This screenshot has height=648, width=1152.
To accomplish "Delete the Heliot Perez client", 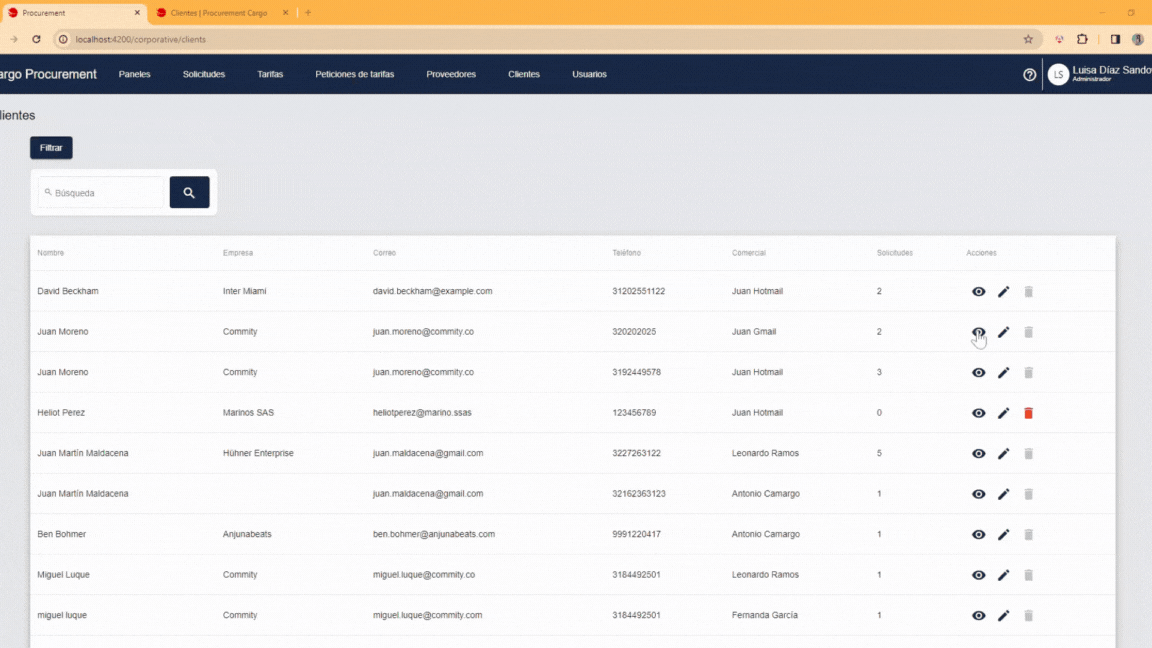I will click(x=1028, y=413).
